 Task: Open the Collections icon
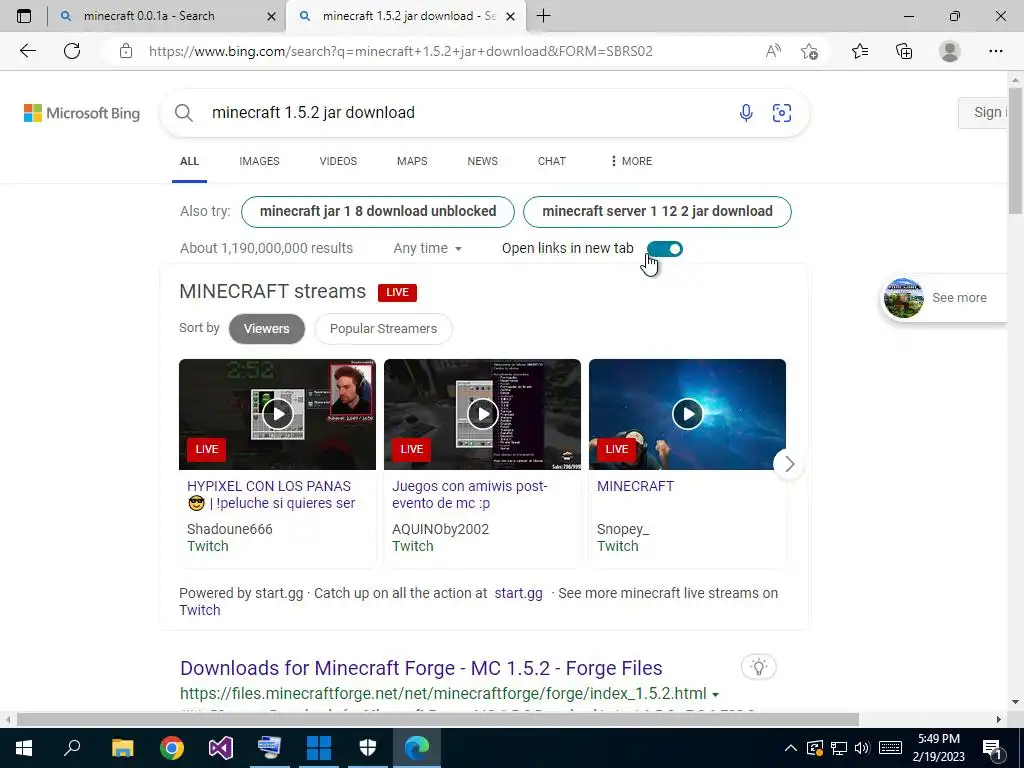click(904, 51)
